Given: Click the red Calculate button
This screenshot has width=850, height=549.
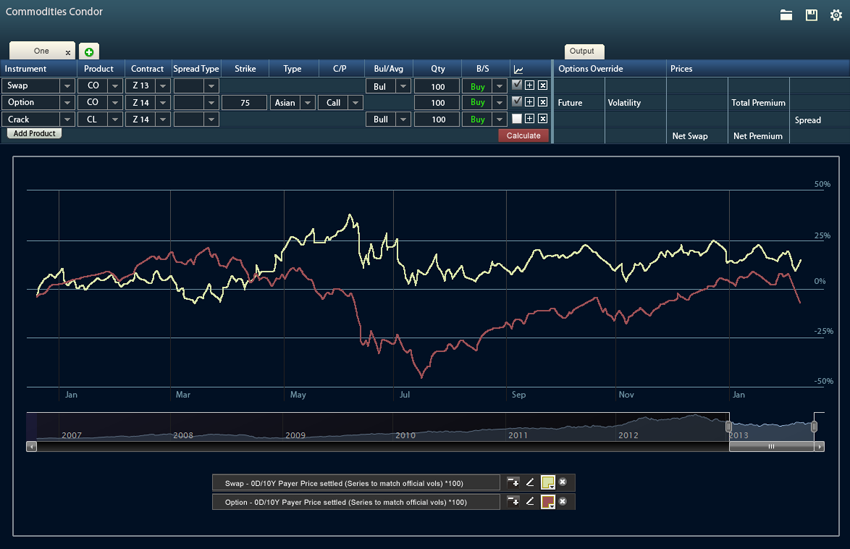Looking at the screenshot, I should 523,135.
